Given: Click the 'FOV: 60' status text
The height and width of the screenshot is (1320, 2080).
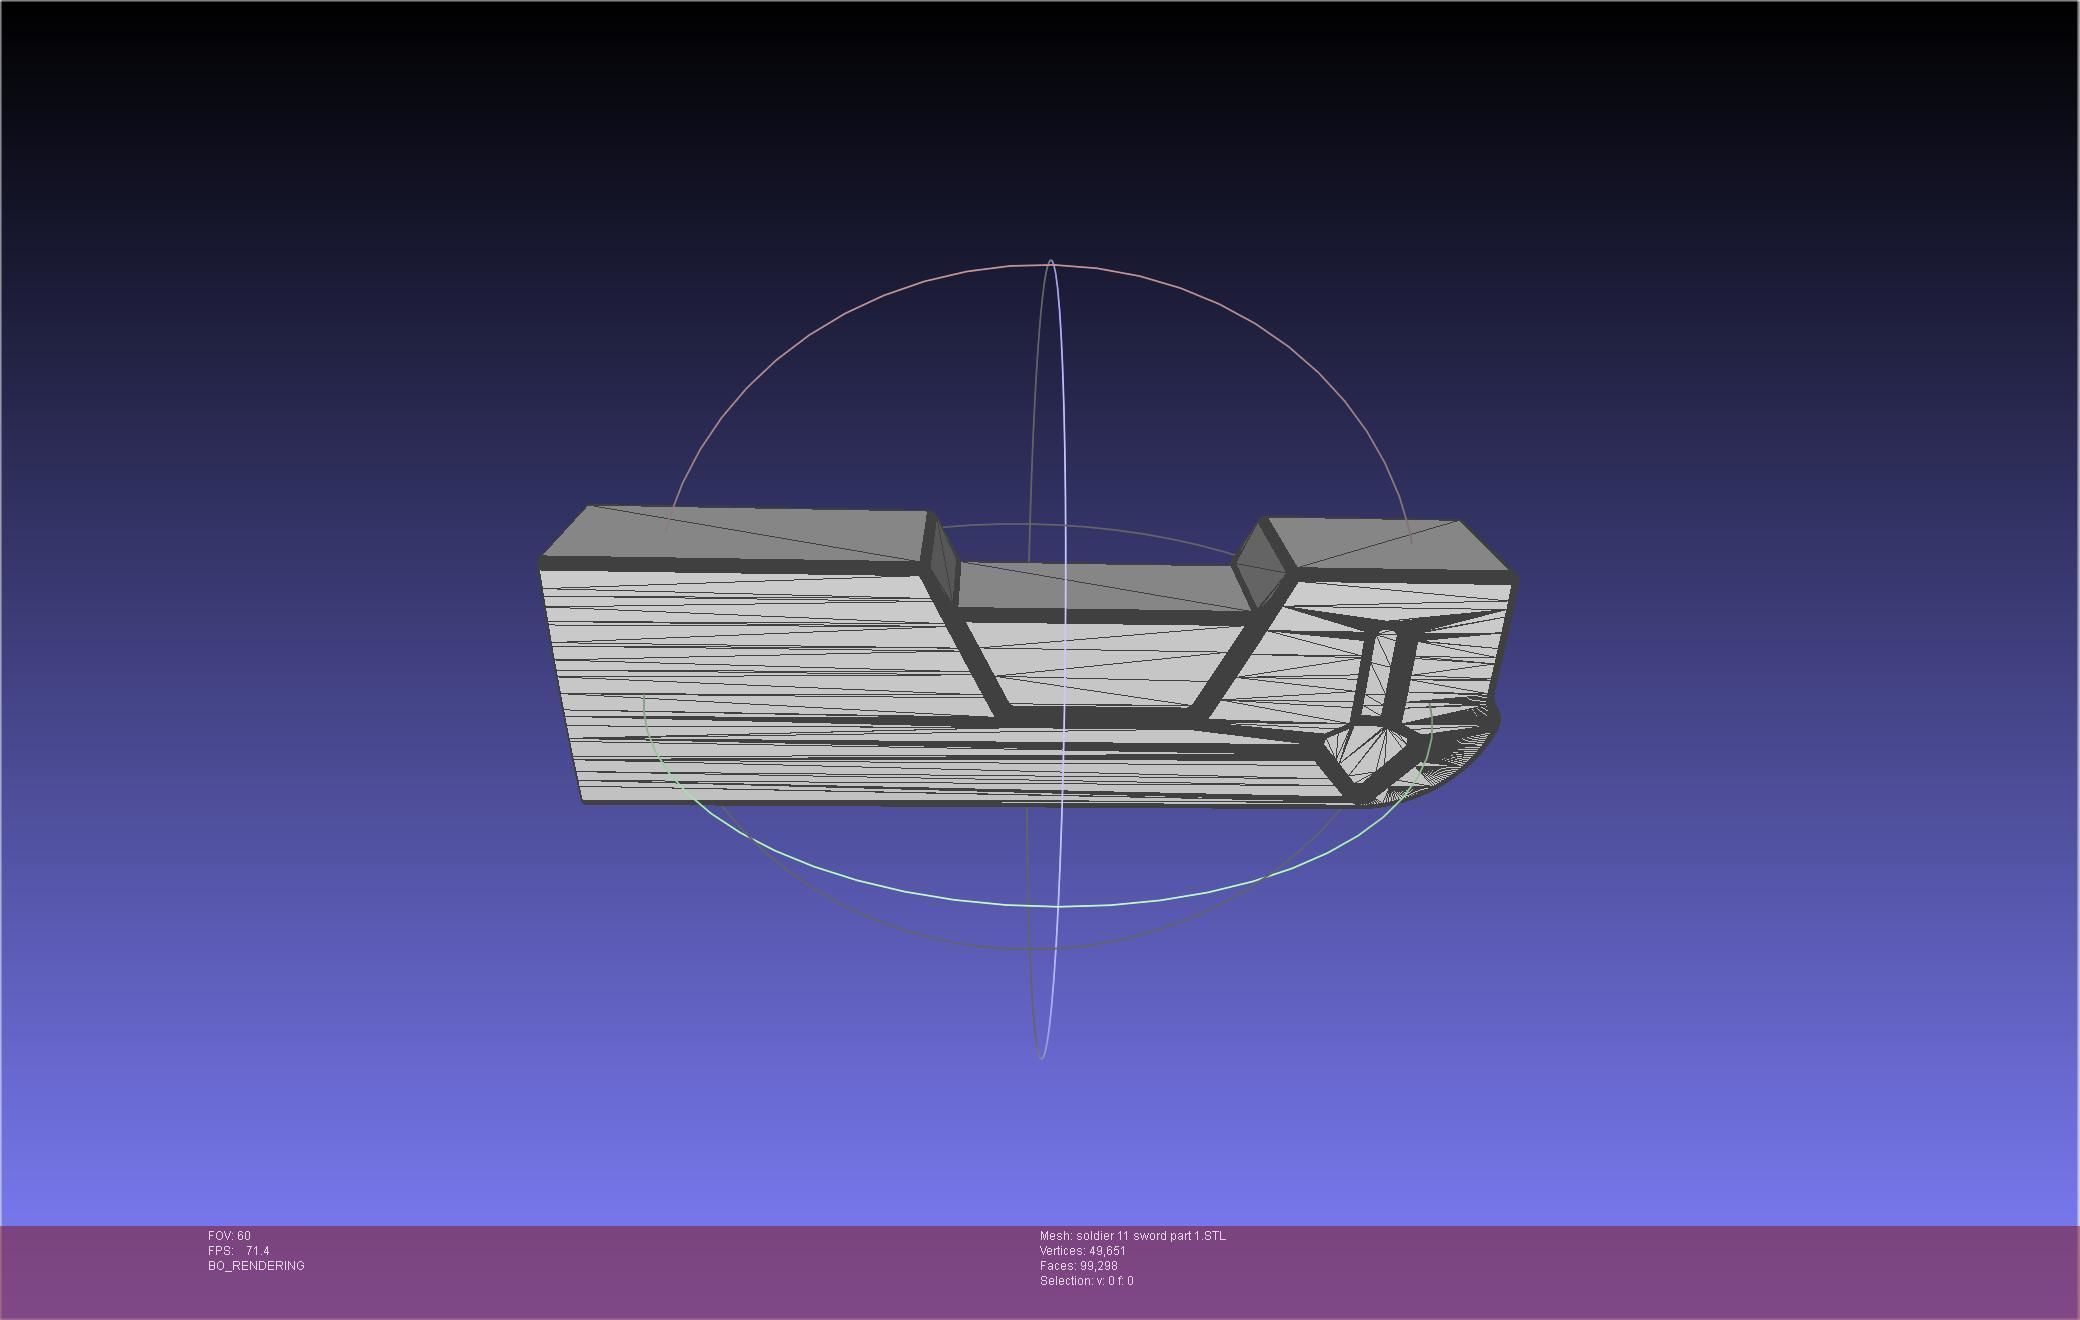Looking at the screenshot, I should click(229, 1236).
